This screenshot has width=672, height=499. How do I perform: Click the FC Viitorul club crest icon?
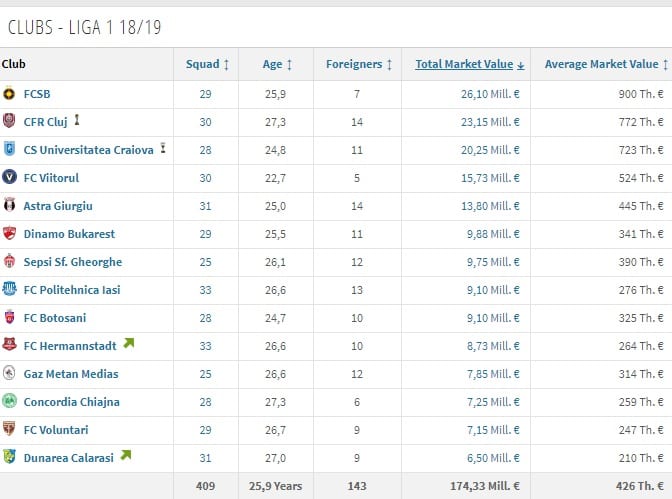click(x=9, y=178)
